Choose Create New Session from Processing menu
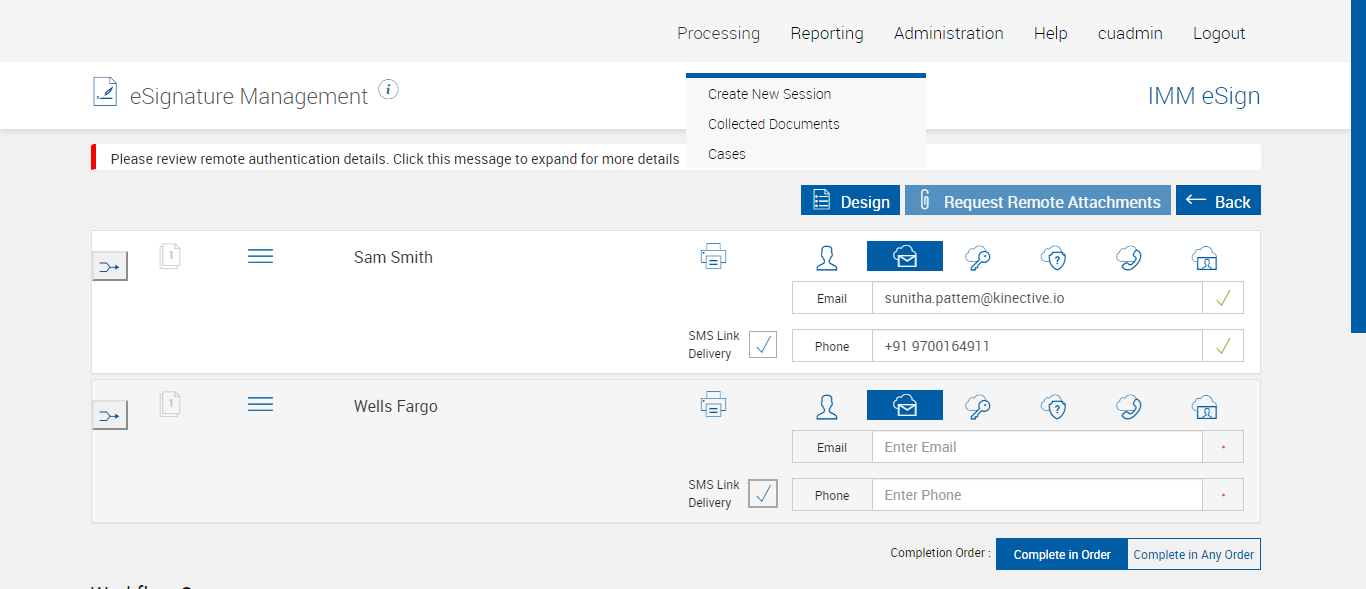 (769, 94)
